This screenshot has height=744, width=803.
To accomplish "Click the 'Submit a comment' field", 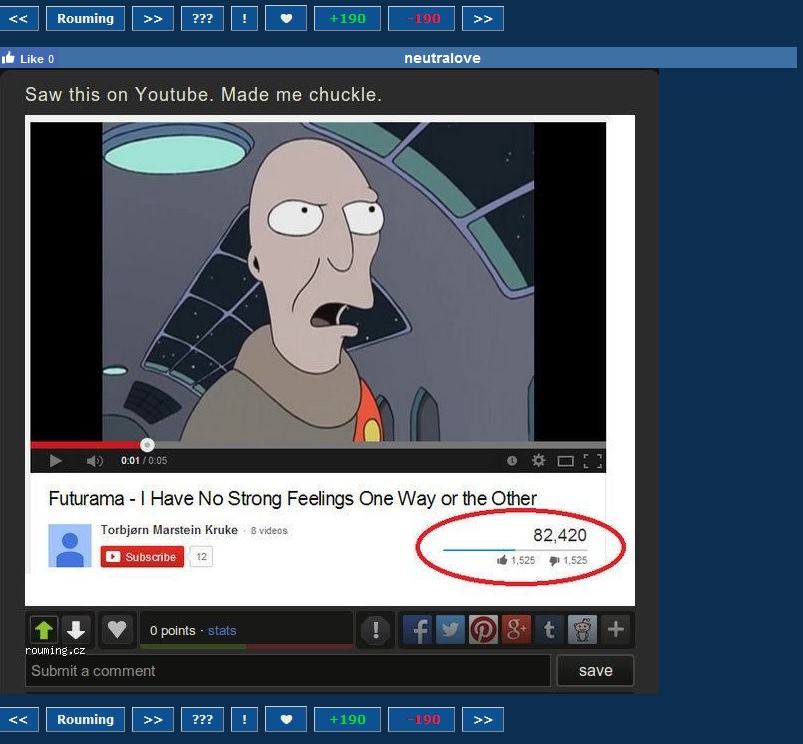I will coord(288,671).
